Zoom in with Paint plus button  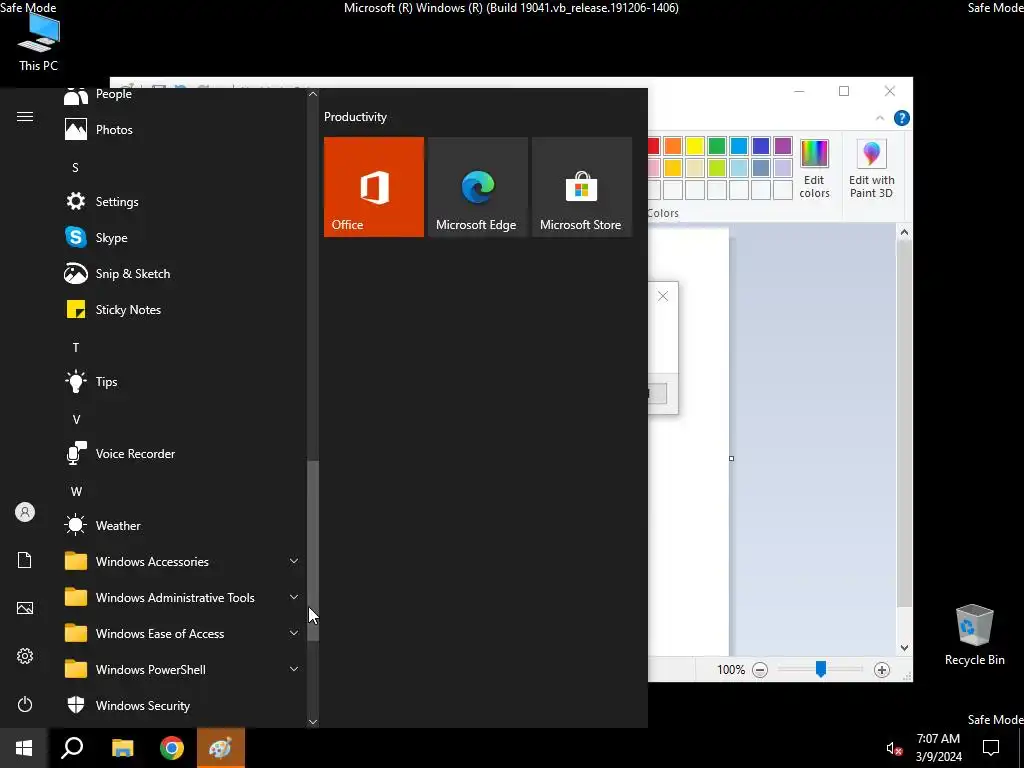tap(882, 669)
